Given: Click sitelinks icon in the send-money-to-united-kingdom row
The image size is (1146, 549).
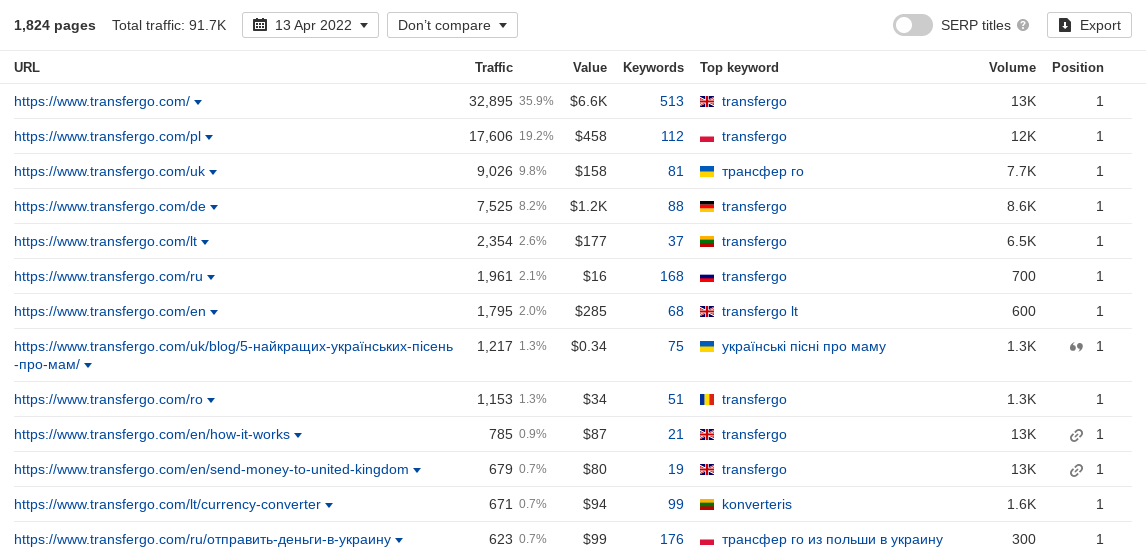Looking at the screenshot, I should pyautogui.click(x=1076, y=471).
